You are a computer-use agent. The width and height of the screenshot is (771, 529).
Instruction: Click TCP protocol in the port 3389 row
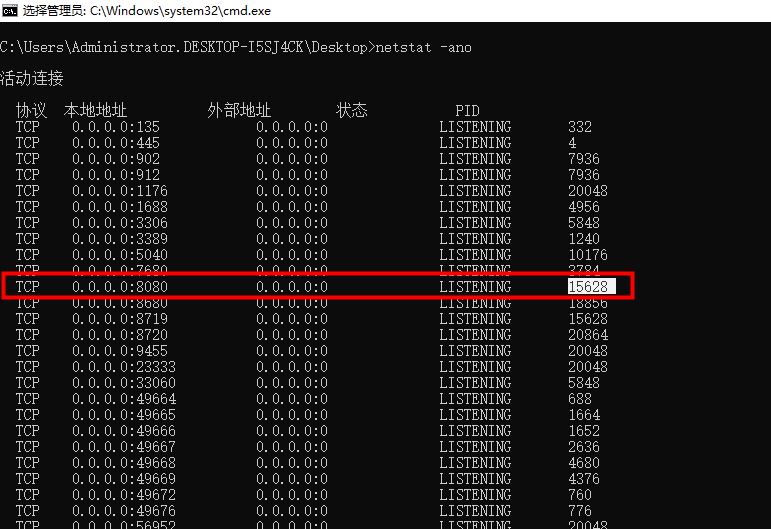pyautogui.click(x=28, y=239)
